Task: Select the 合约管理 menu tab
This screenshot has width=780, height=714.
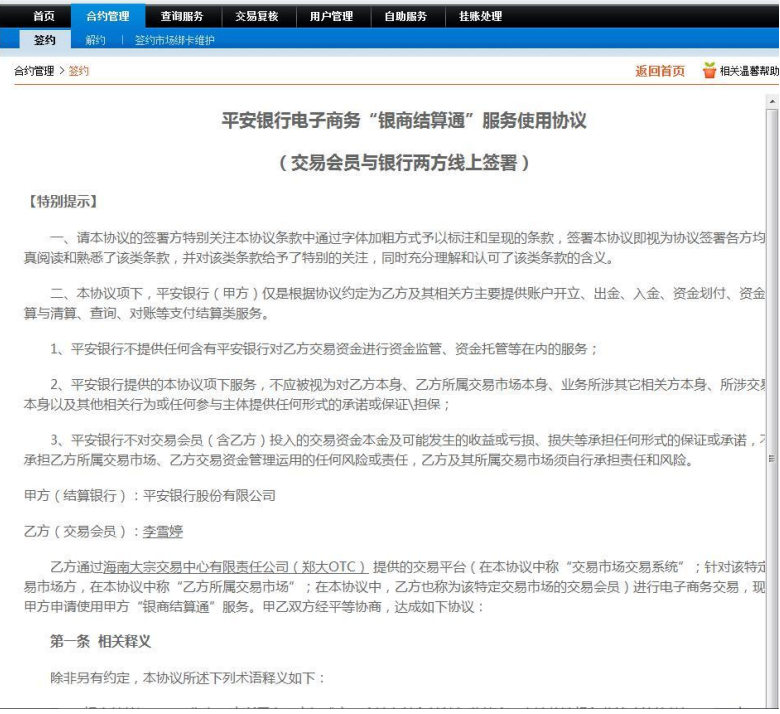Action: pyautogui.click(x=107, y=16)
